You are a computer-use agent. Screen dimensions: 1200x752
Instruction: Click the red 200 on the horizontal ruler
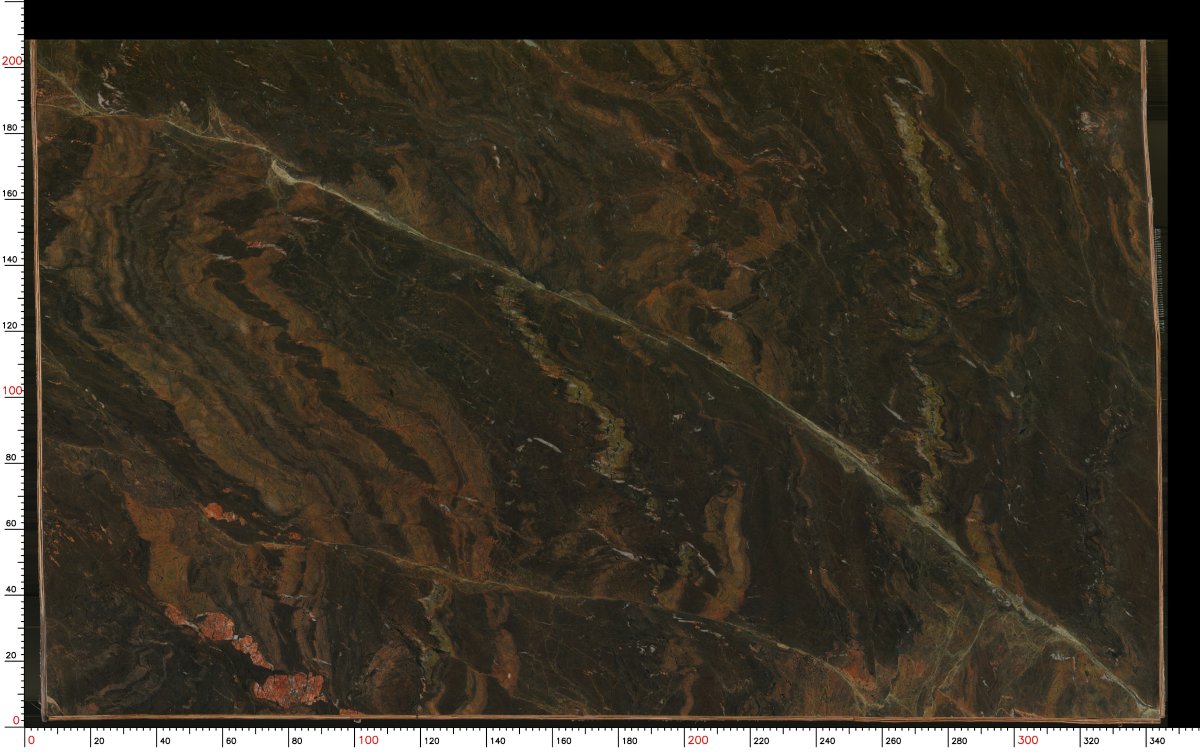[698, 741]
